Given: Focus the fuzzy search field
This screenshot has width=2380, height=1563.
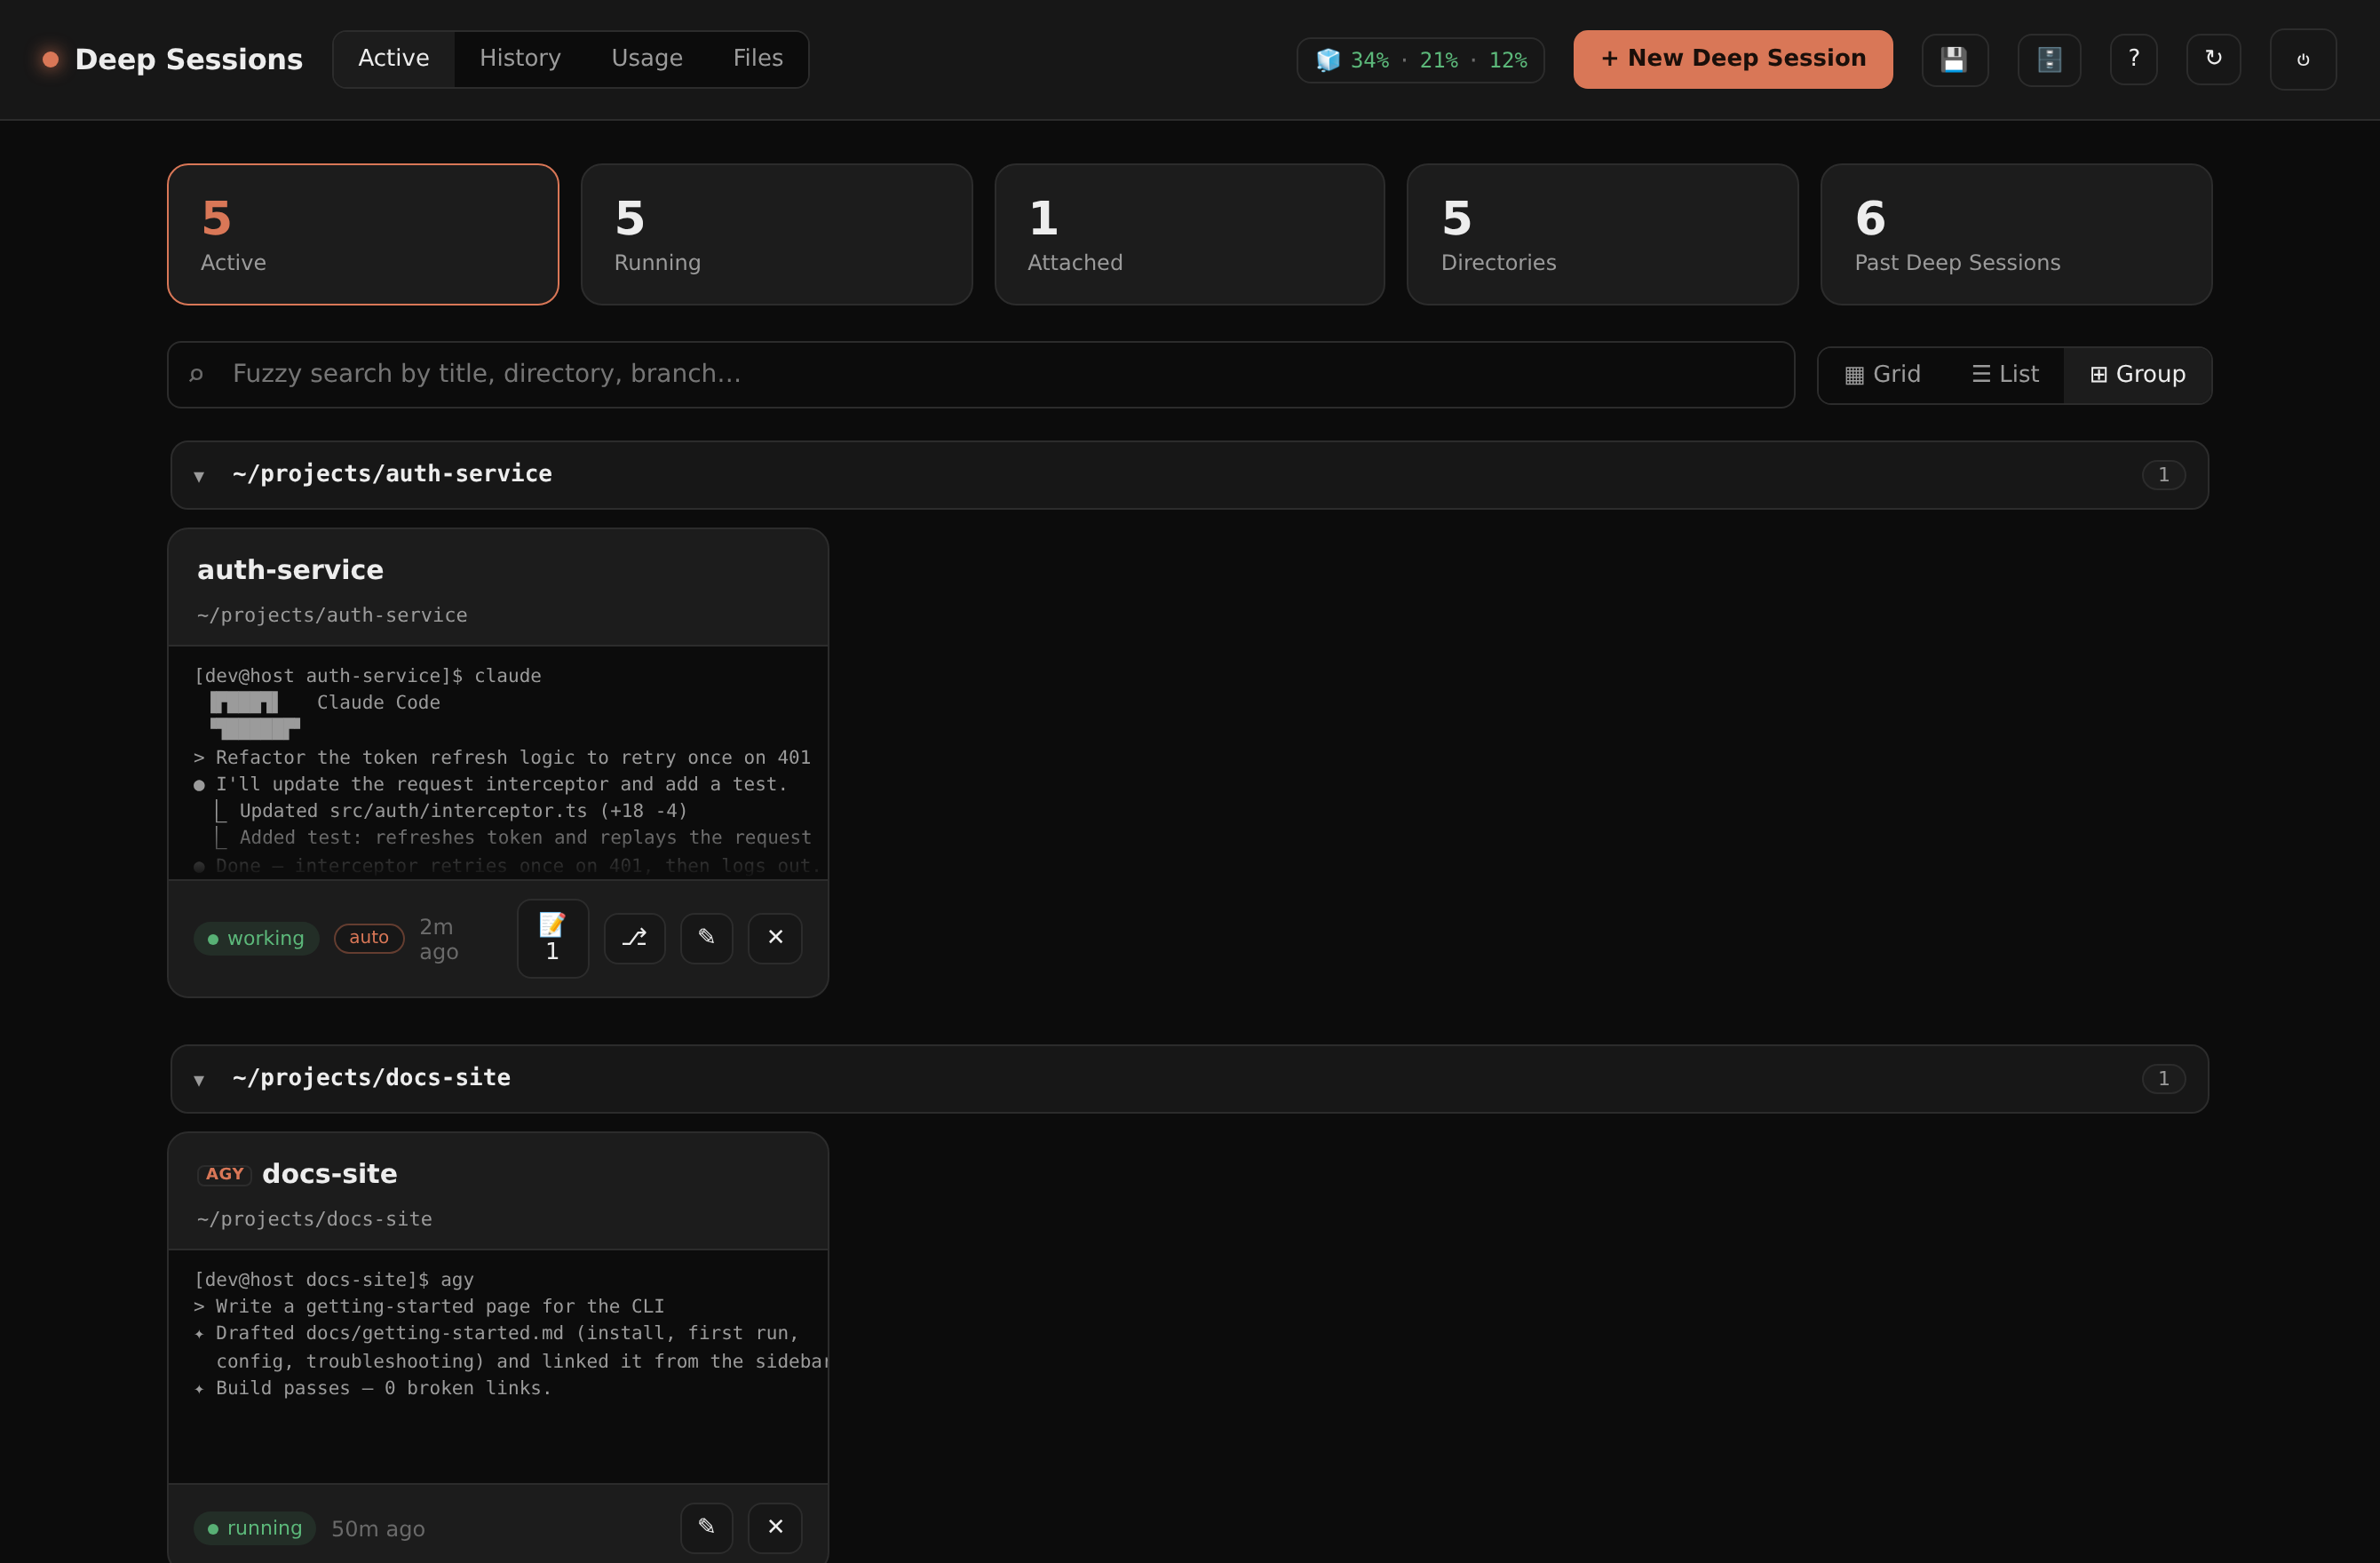Looking at the screenshot, I should click(x=981, y=375).
